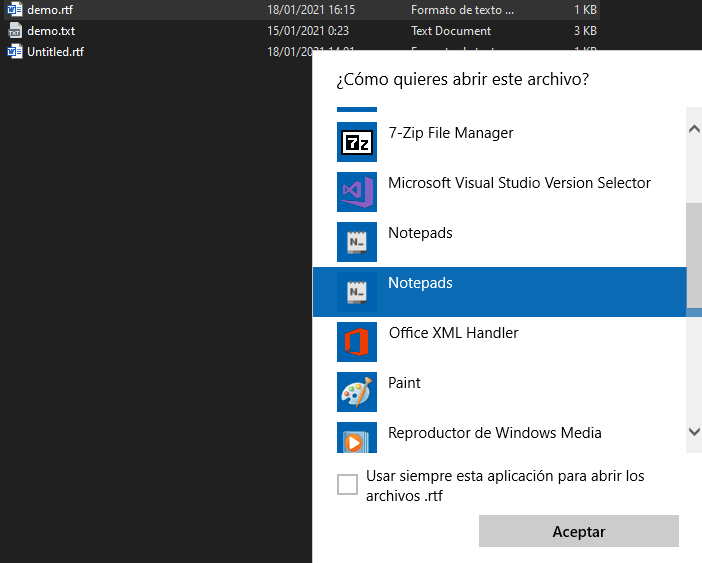Image resolution: width=702 pixels, height=563 pixels.
Task: Enable always use this app for .rtf files
Action: pos(347,484)
